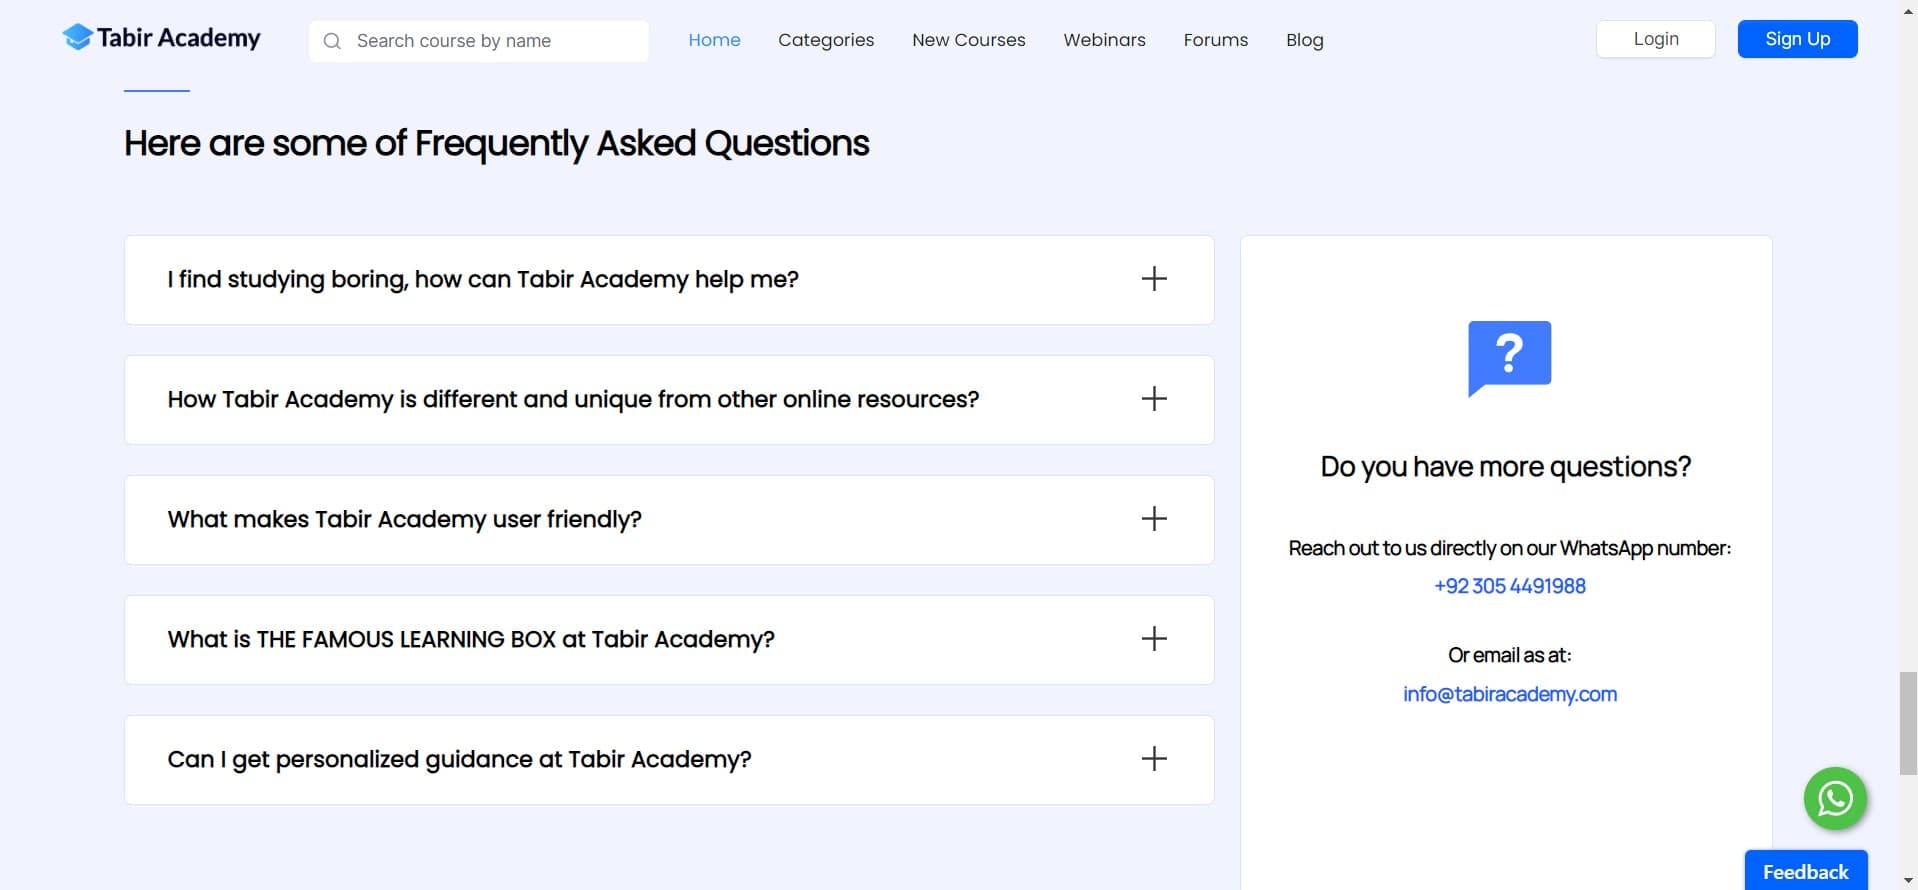Navigate to Webinars
Image resolution: width=1918 pixels, height=890 pixels.
tap(1104, 40)
